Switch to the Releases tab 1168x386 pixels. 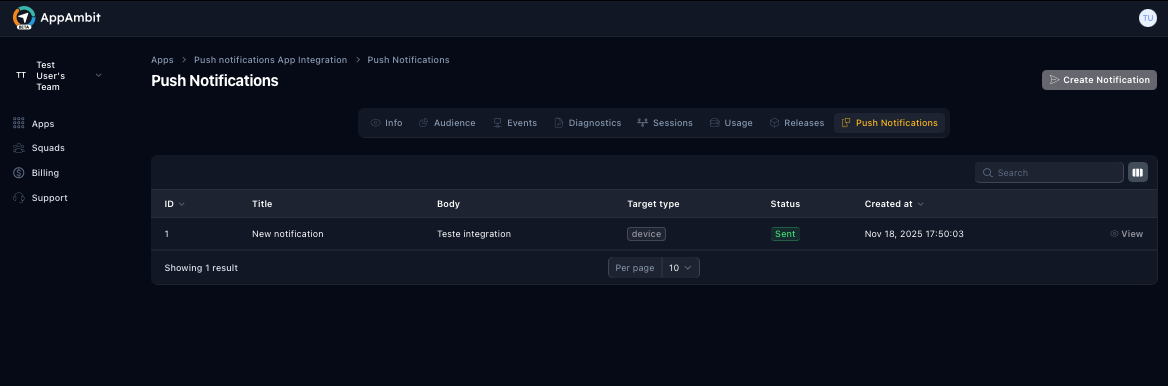(x=797, y=123)
